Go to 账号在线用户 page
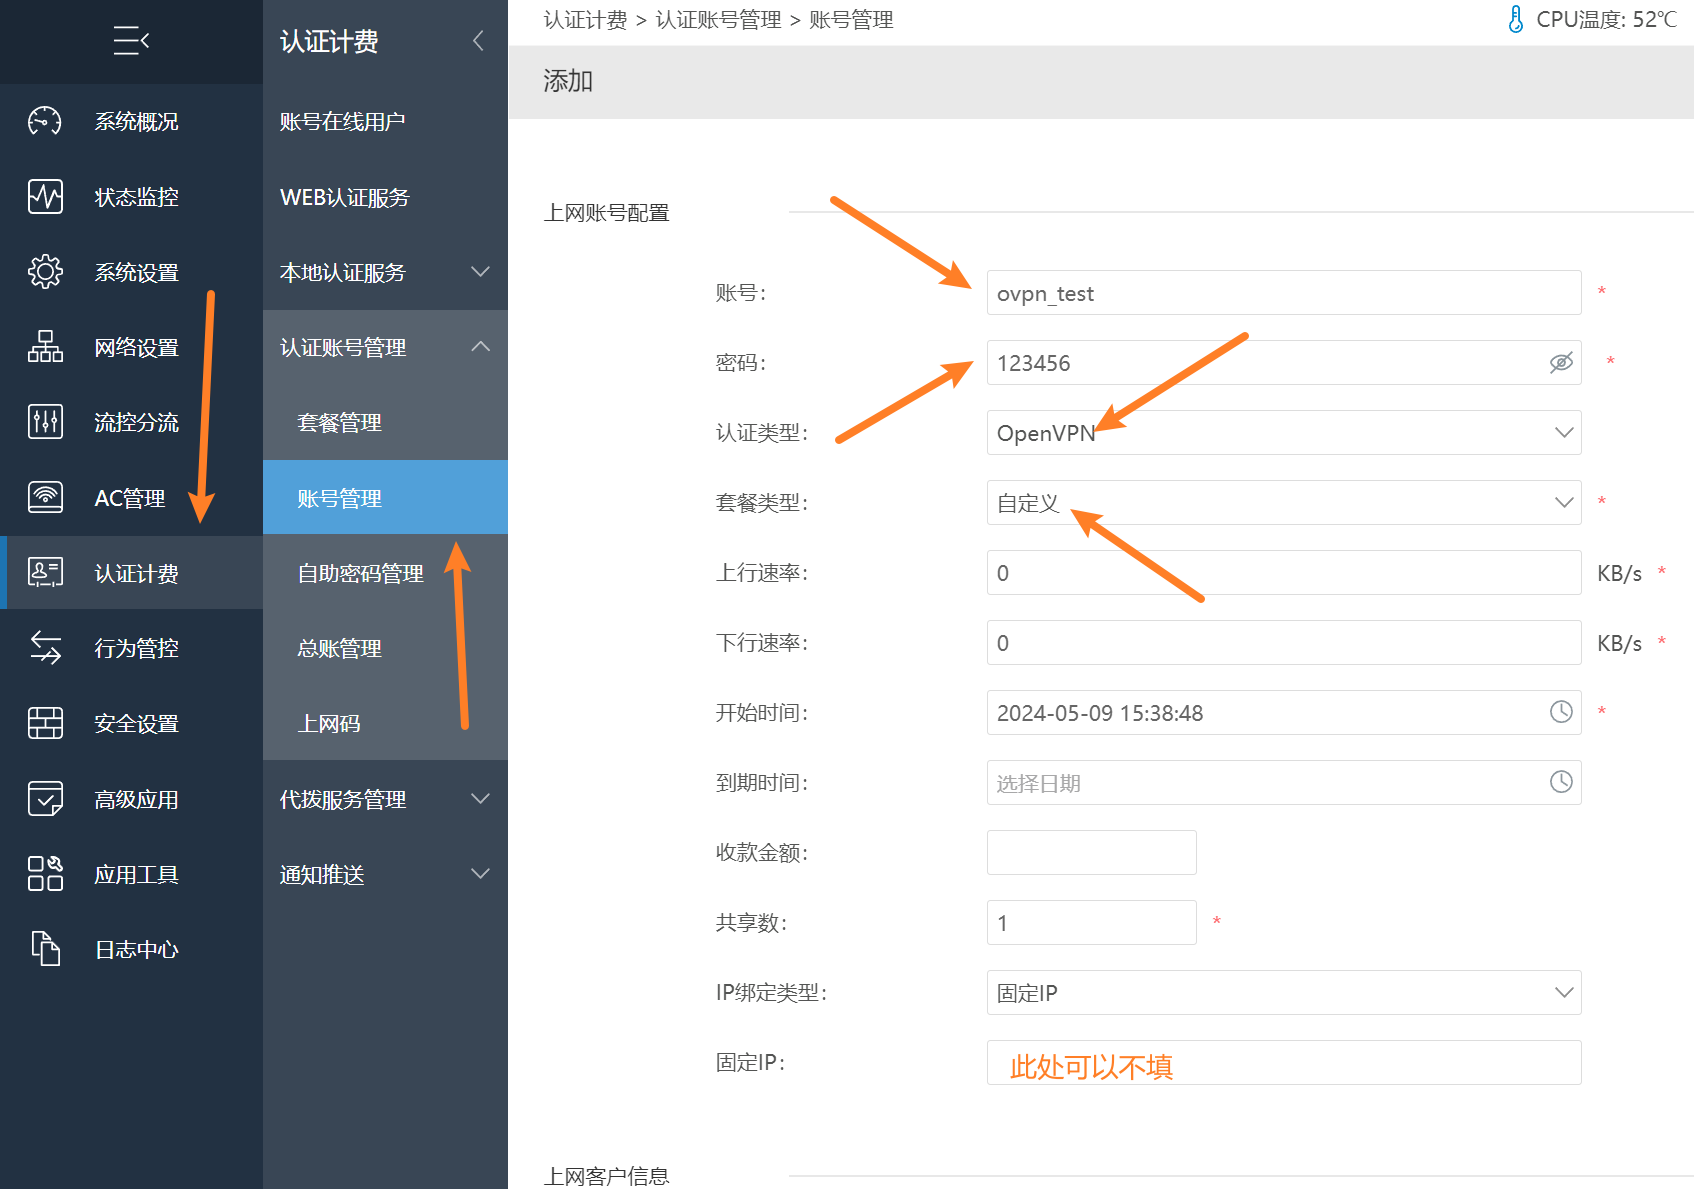The image size is (1694, 1189). [342, 122]
